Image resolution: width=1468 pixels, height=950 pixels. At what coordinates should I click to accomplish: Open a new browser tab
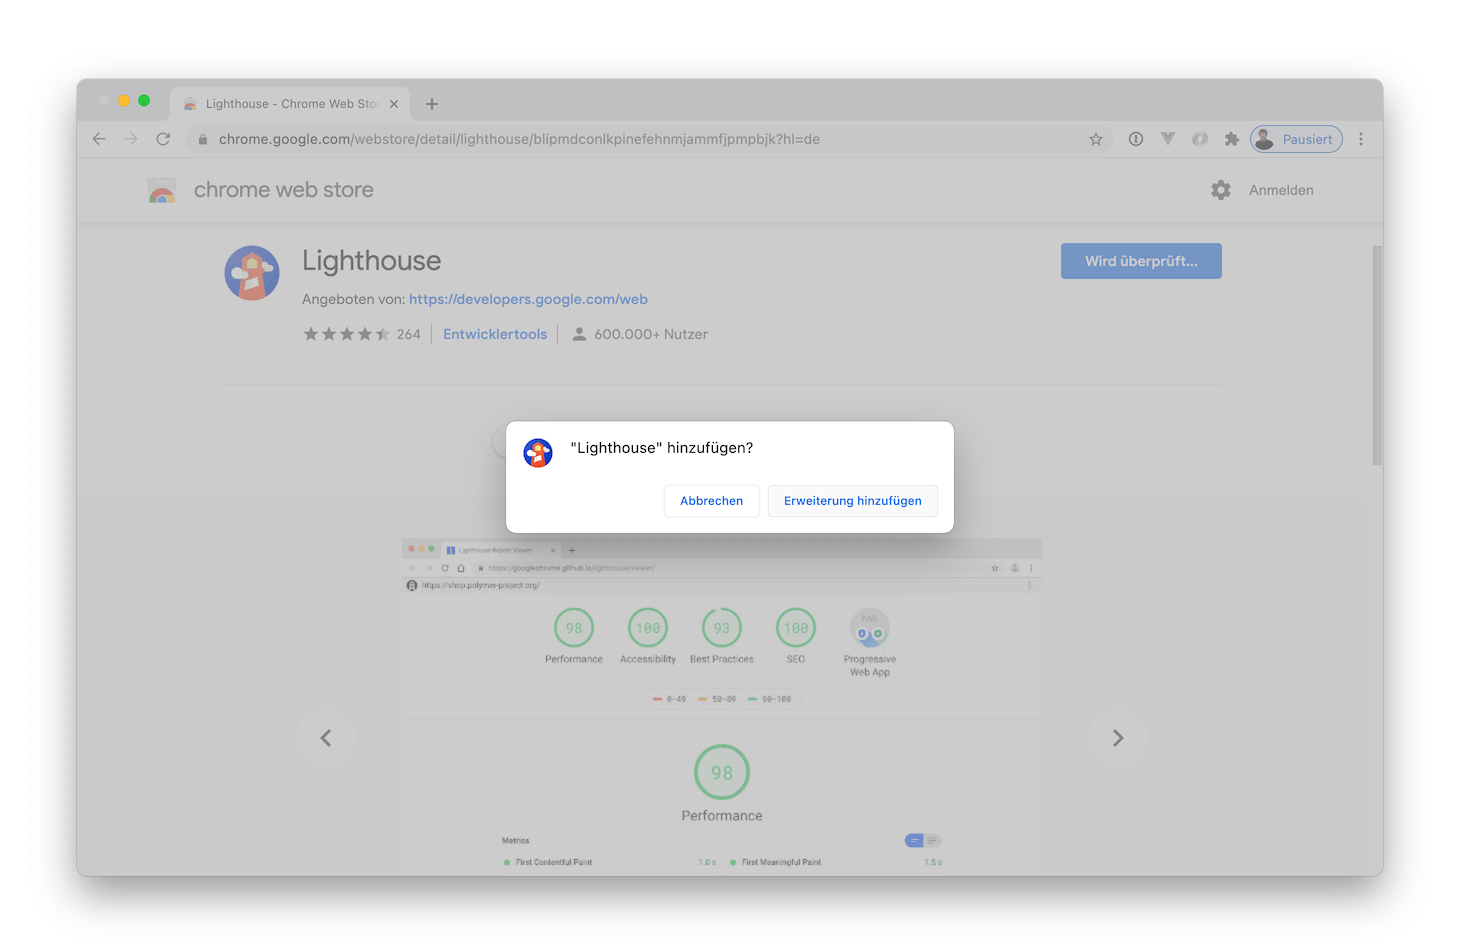432,104
